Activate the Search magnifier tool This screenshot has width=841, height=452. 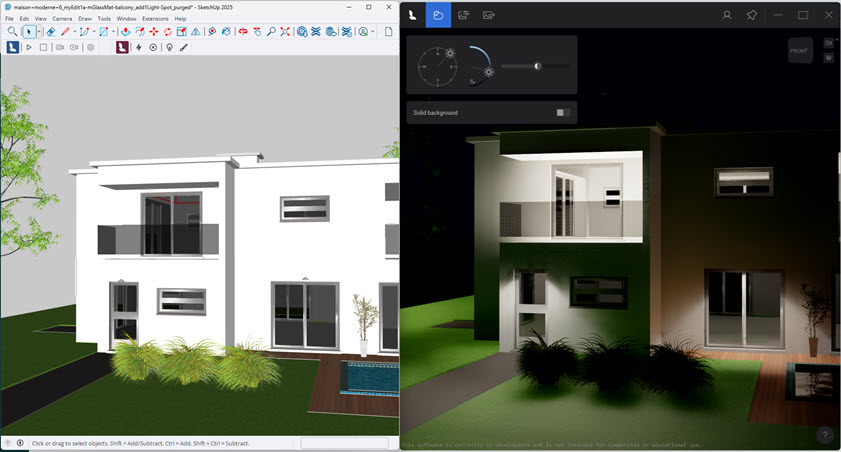[x=12, y=32]
